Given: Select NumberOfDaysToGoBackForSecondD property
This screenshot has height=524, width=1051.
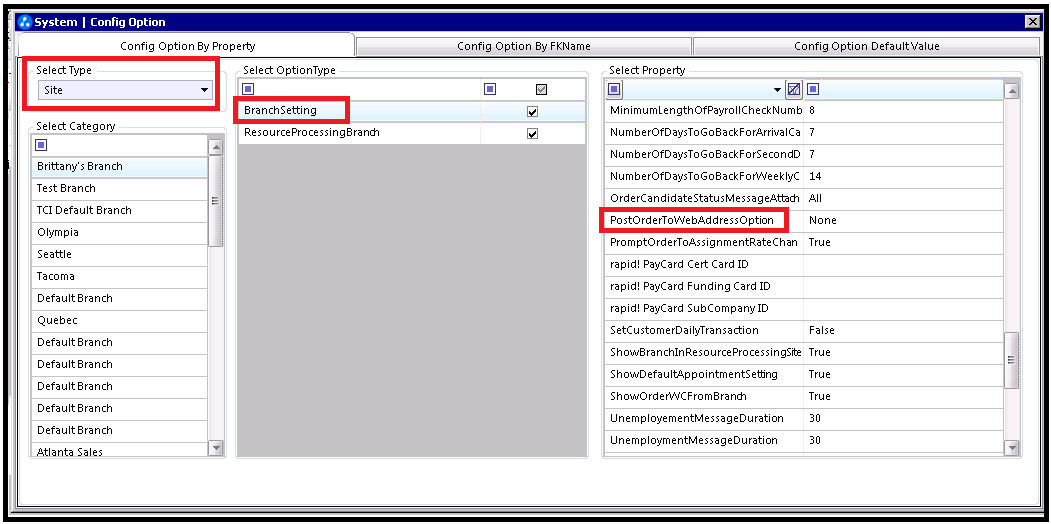Looking at the screenshot, I should [704, 155].
